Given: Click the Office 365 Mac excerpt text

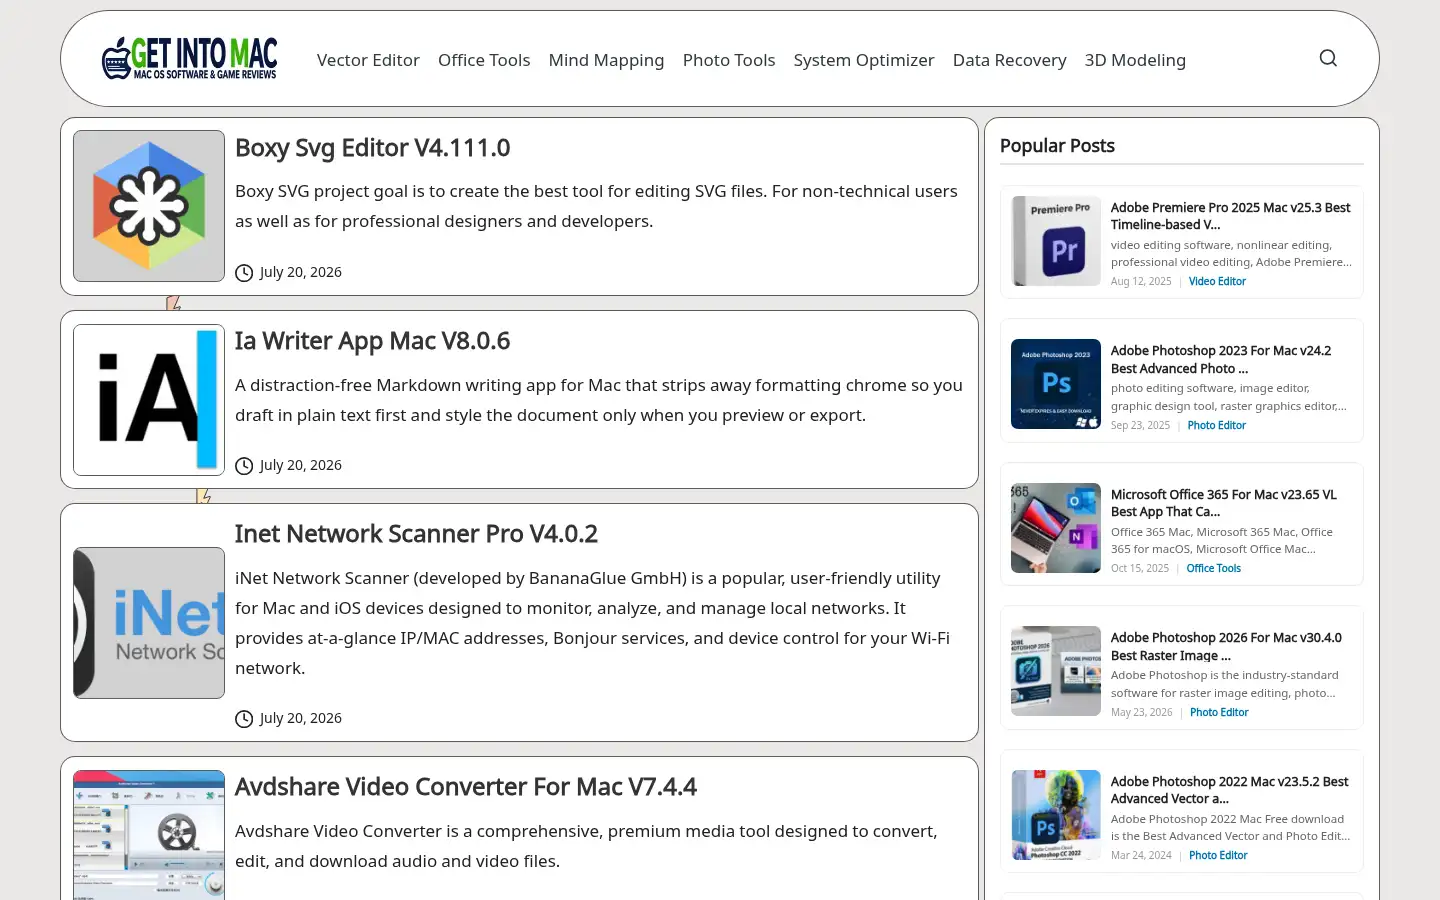Looking at the screenshot, I should point(1222,541).
